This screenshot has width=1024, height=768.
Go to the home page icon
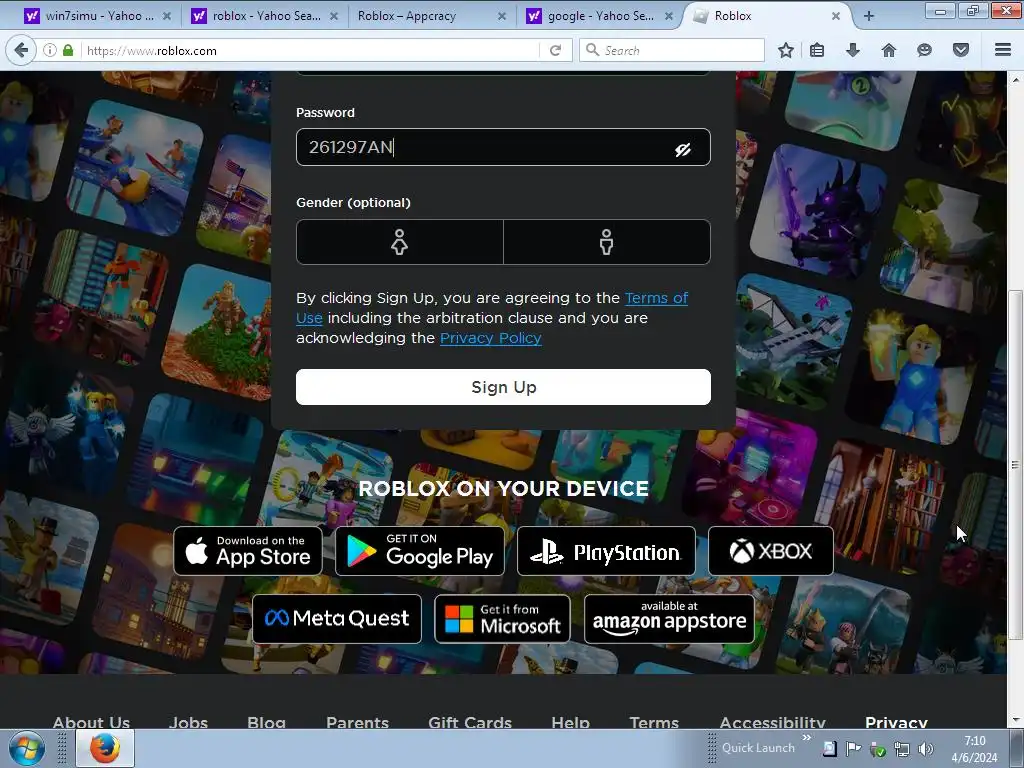click(x=889, y=50)
